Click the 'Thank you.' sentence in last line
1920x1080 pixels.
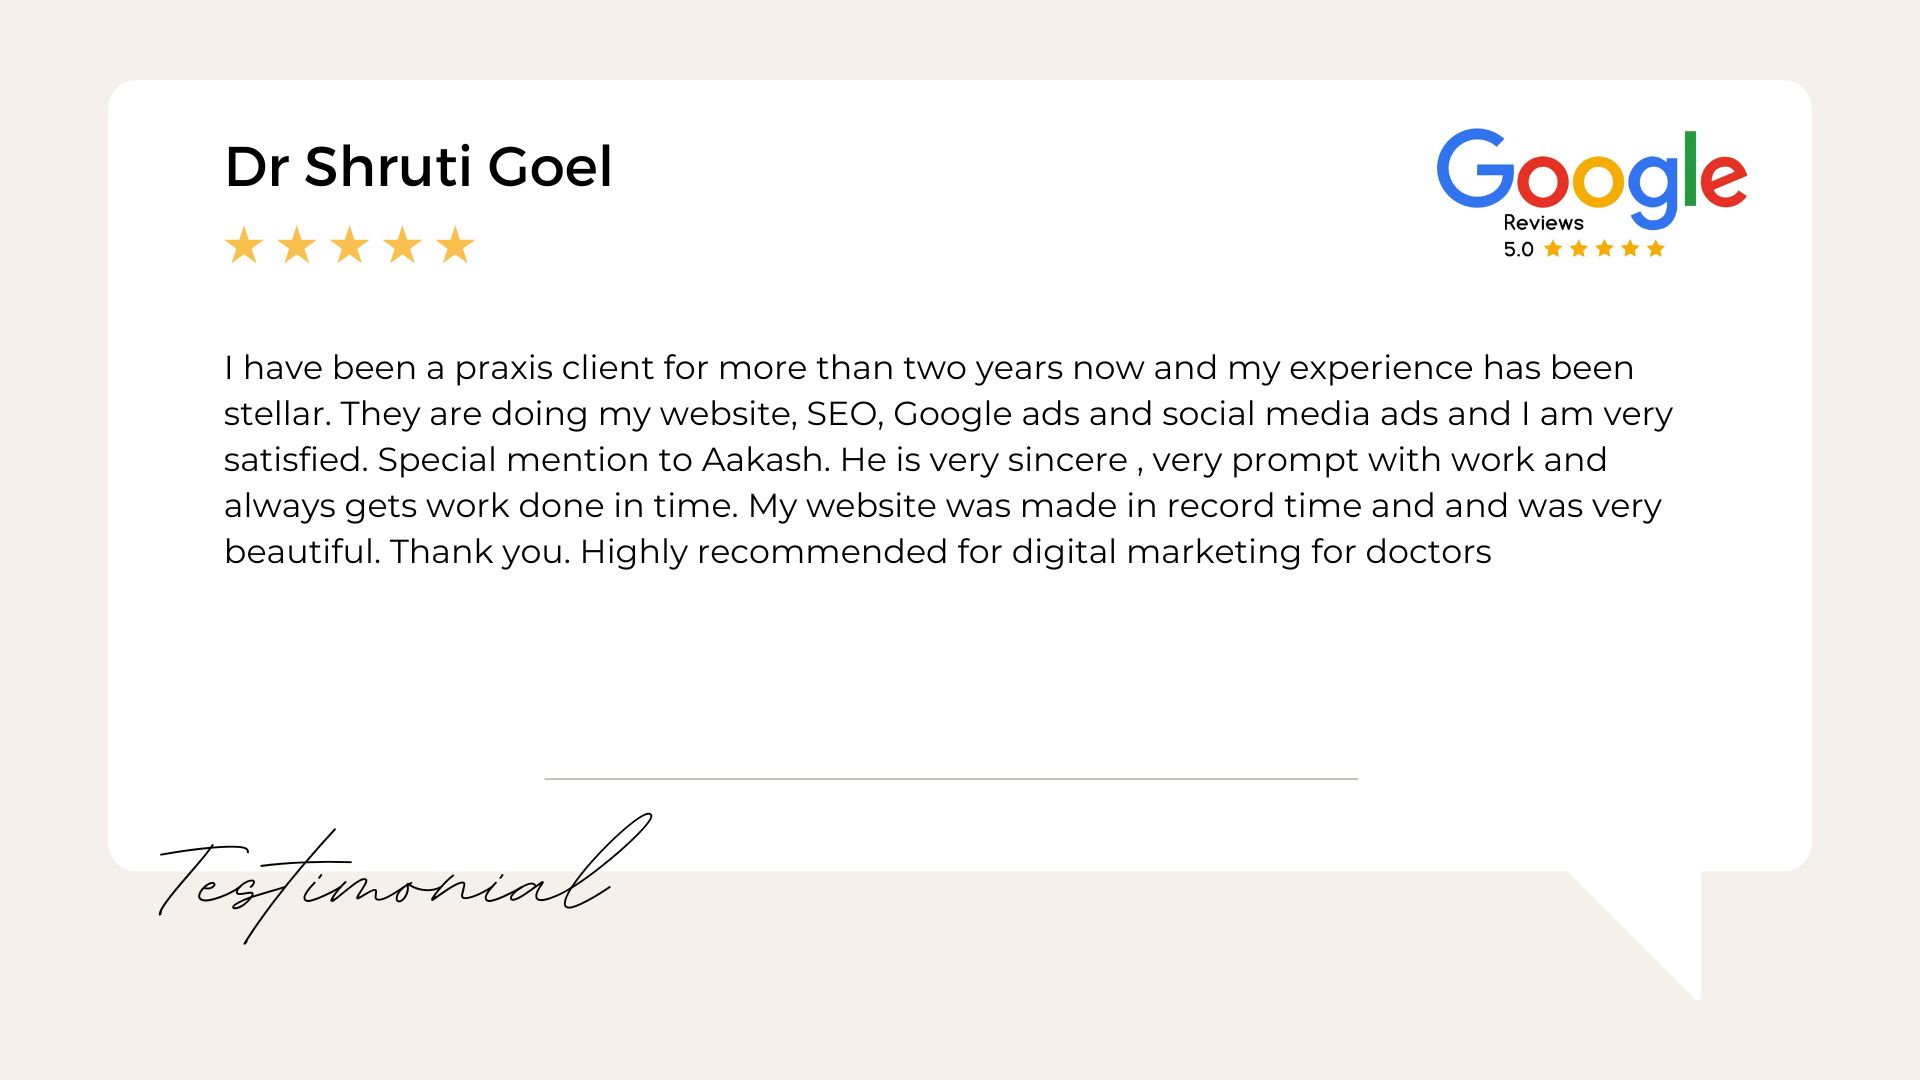coord(480,552)
